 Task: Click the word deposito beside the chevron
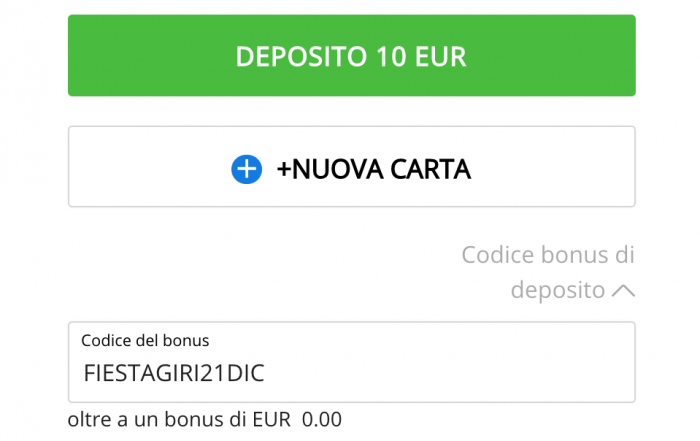click(x=558, y=290)
